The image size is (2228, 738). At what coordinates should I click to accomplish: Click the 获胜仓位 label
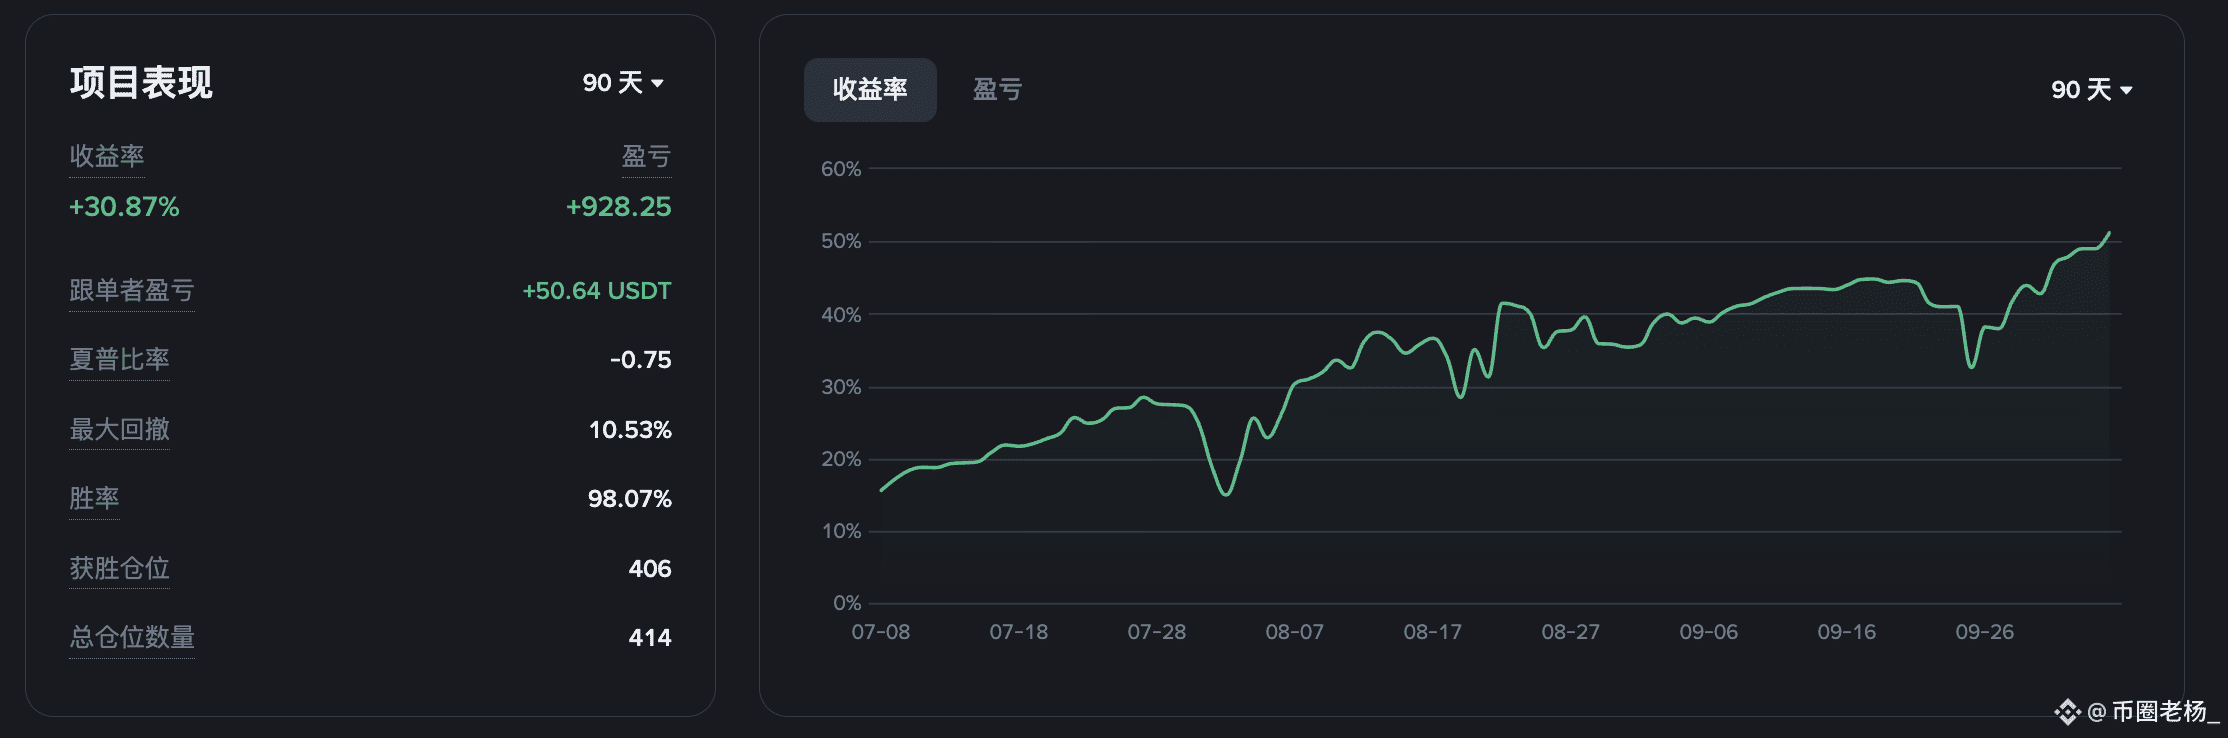(119, 568)
